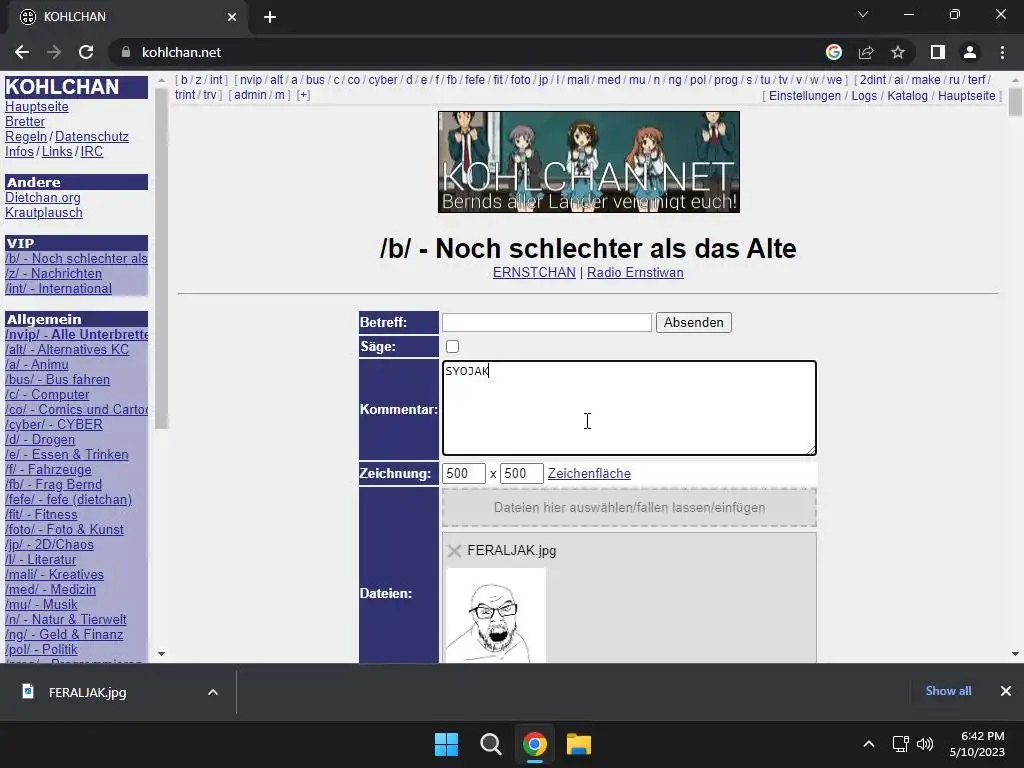Open Windows taskbar search

tap(490, 744)
